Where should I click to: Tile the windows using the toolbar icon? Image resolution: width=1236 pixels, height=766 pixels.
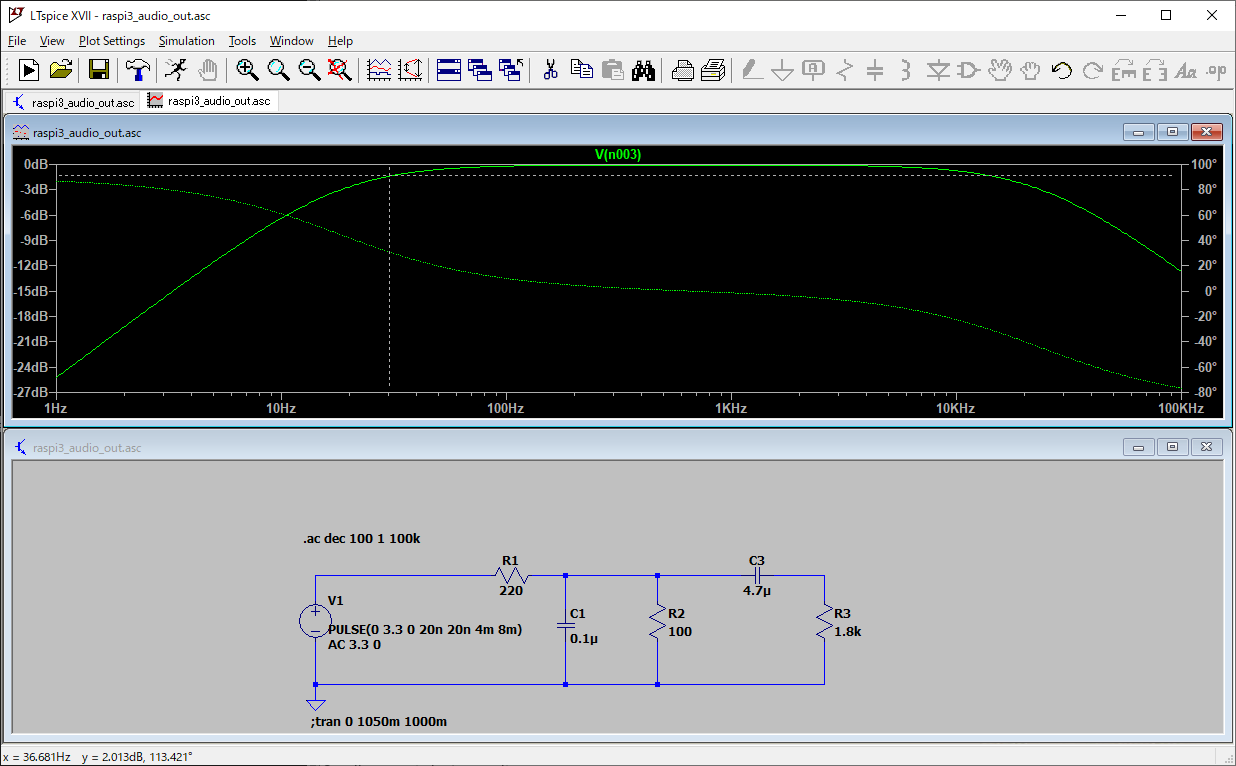click(x=449, y=70)
